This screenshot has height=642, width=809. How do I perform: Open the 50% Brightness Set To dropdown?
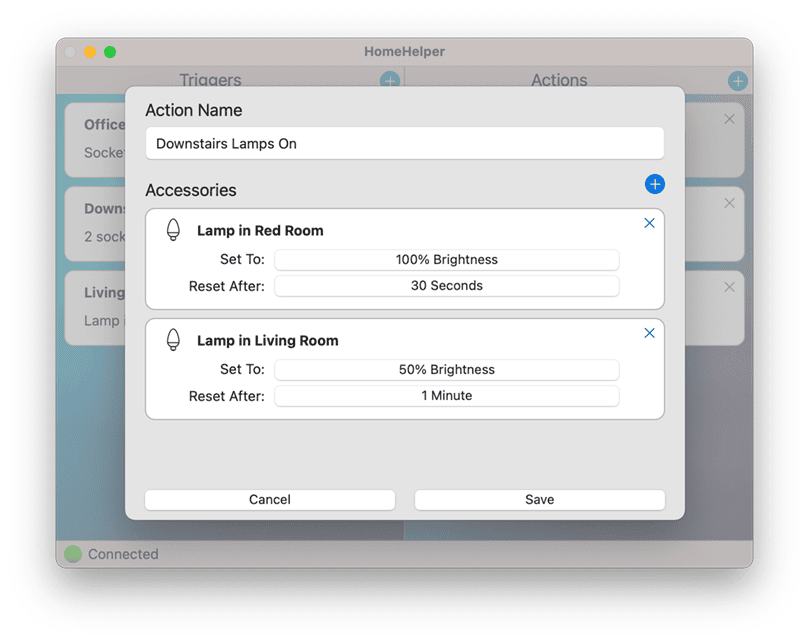(x=446, y=370)
